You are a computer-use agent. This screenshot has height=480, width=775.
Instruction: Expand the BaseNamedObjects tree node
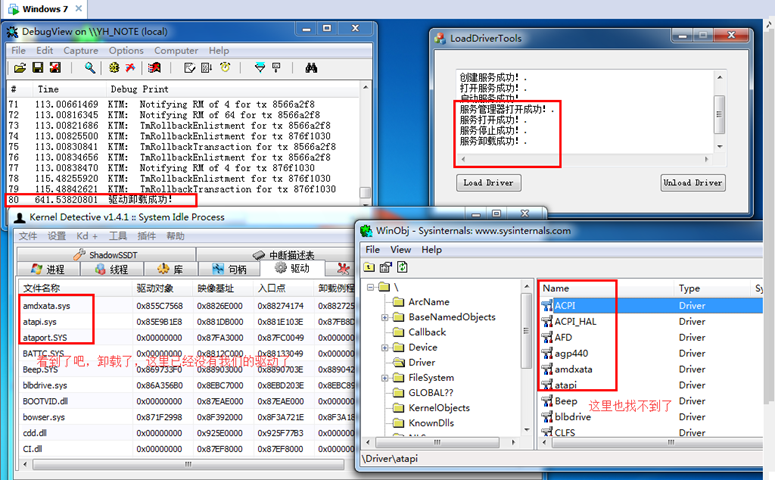click(385, 317)
